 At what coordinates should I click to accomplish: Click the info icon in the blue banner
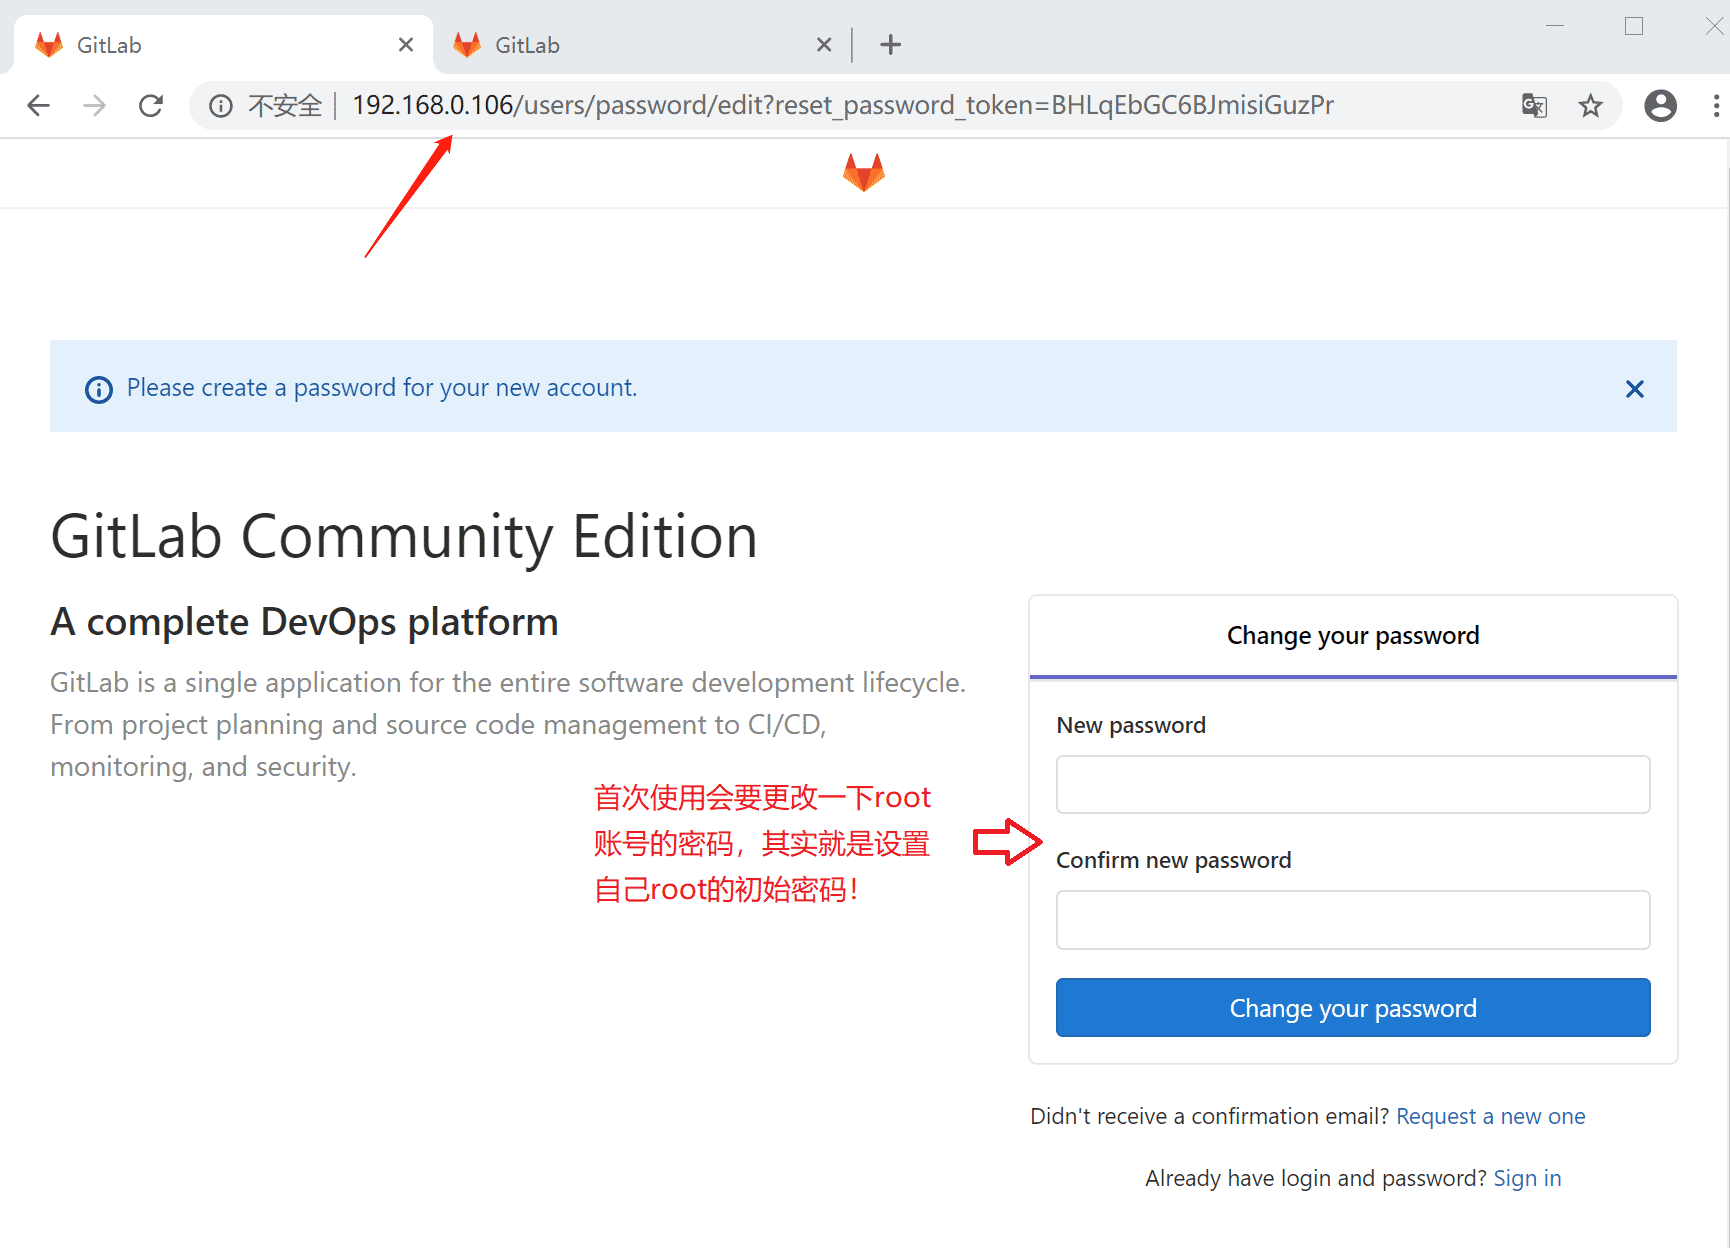coord(98,389)
